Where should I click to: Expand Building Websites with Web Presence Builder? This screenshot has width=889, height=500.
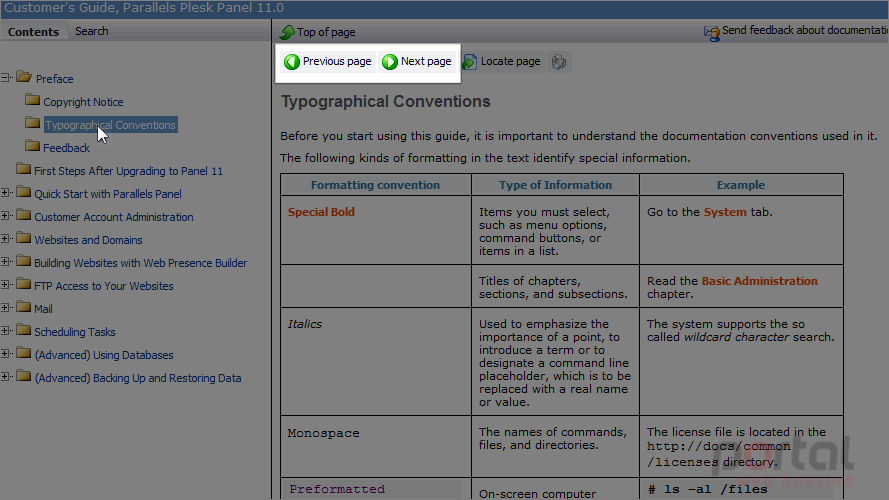[5, 262]
